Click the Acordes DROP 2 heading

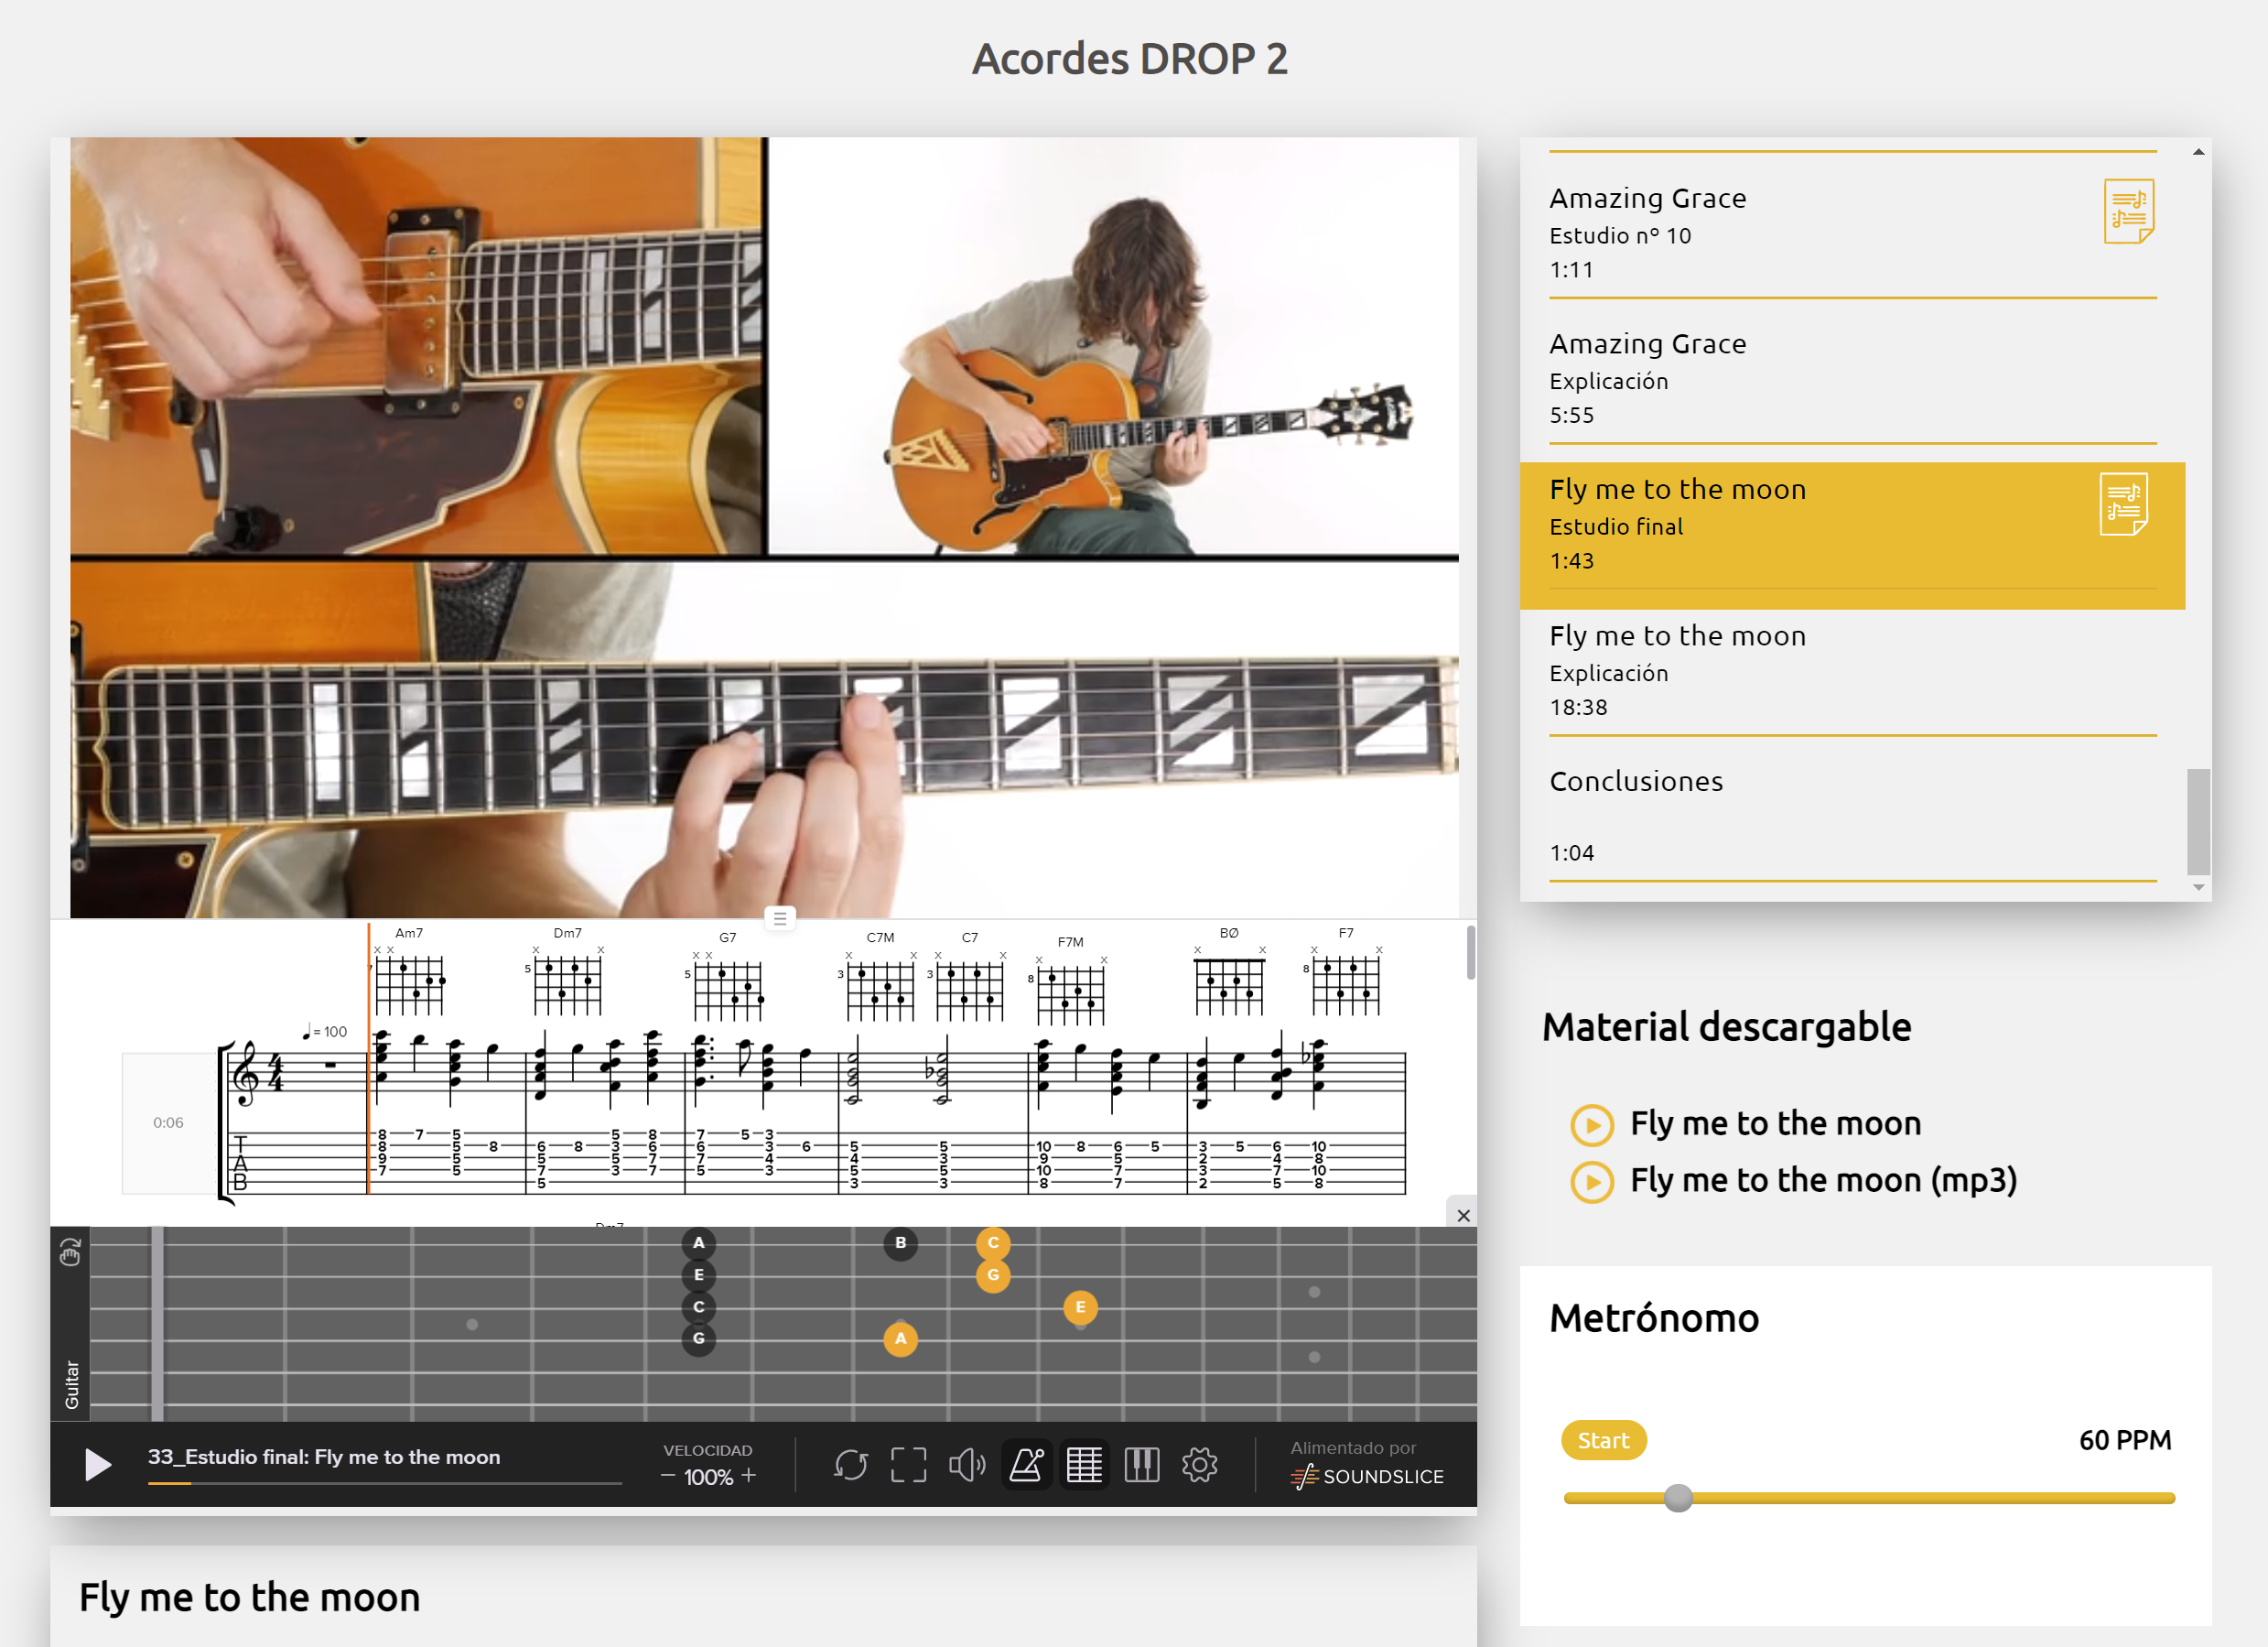[1130, 59]
